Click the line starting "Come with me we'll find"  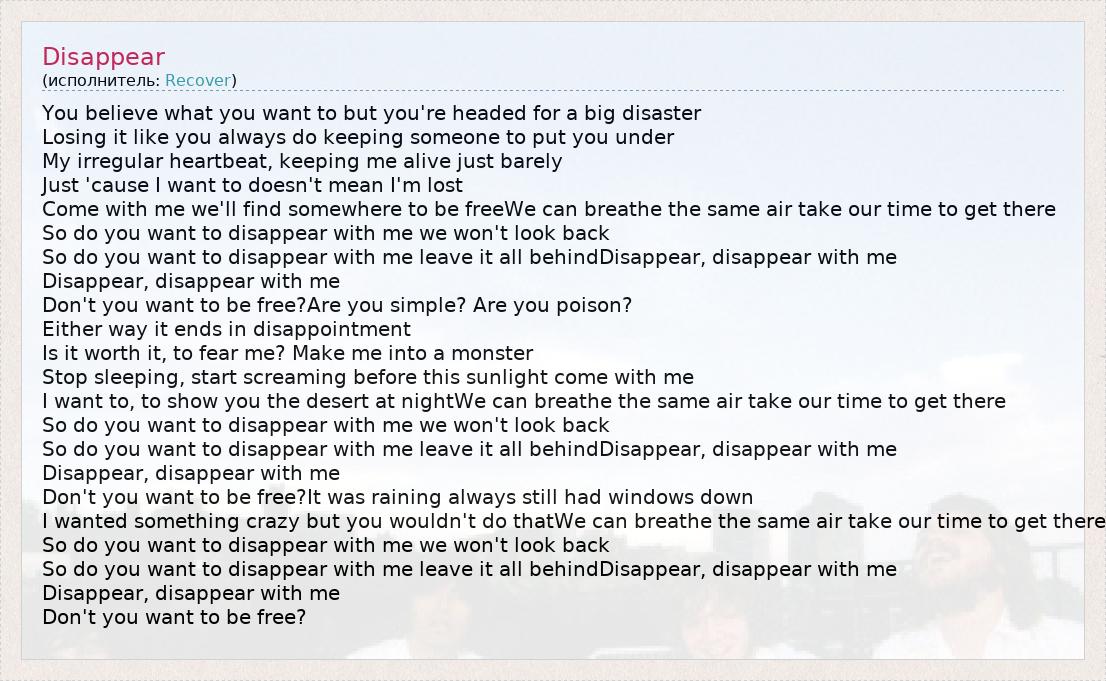pyautogui.click(x=273, y=209)
